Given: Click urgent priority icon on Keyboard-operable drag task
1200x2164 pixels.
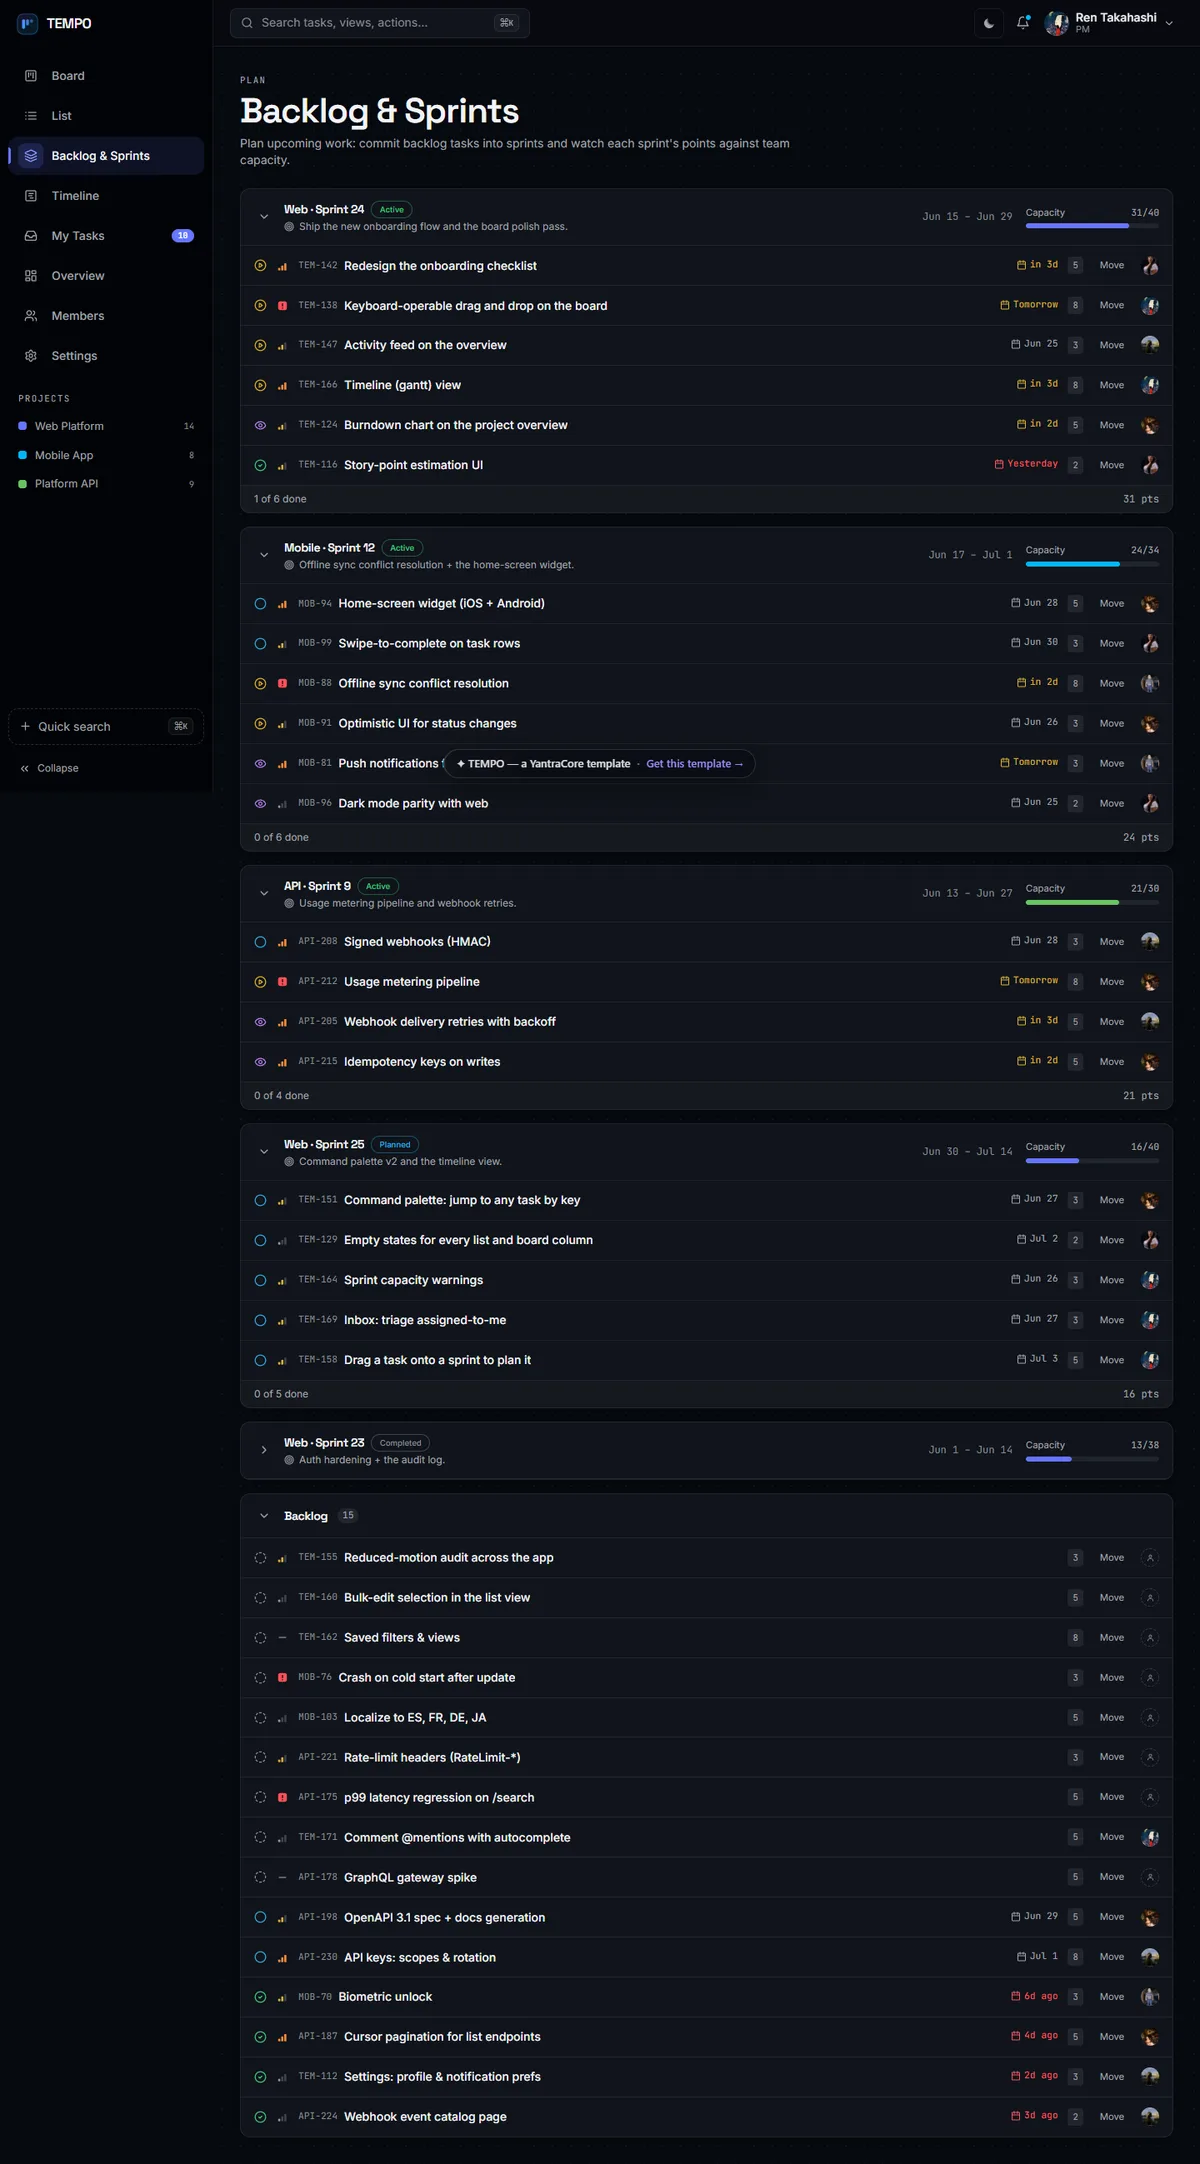Looking at the screenshot, I should (x=282, y=306).
